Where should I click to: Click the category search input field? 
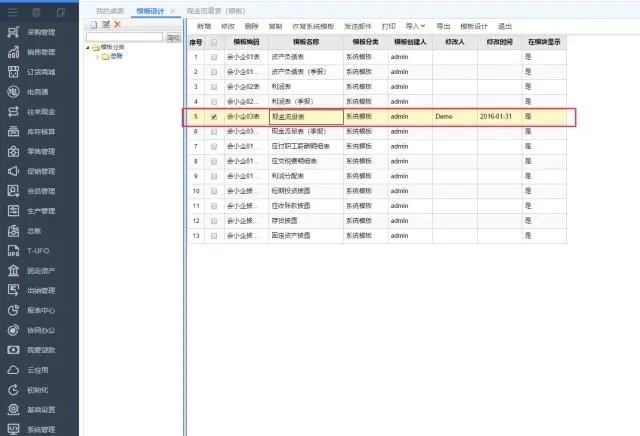[124, 37]
